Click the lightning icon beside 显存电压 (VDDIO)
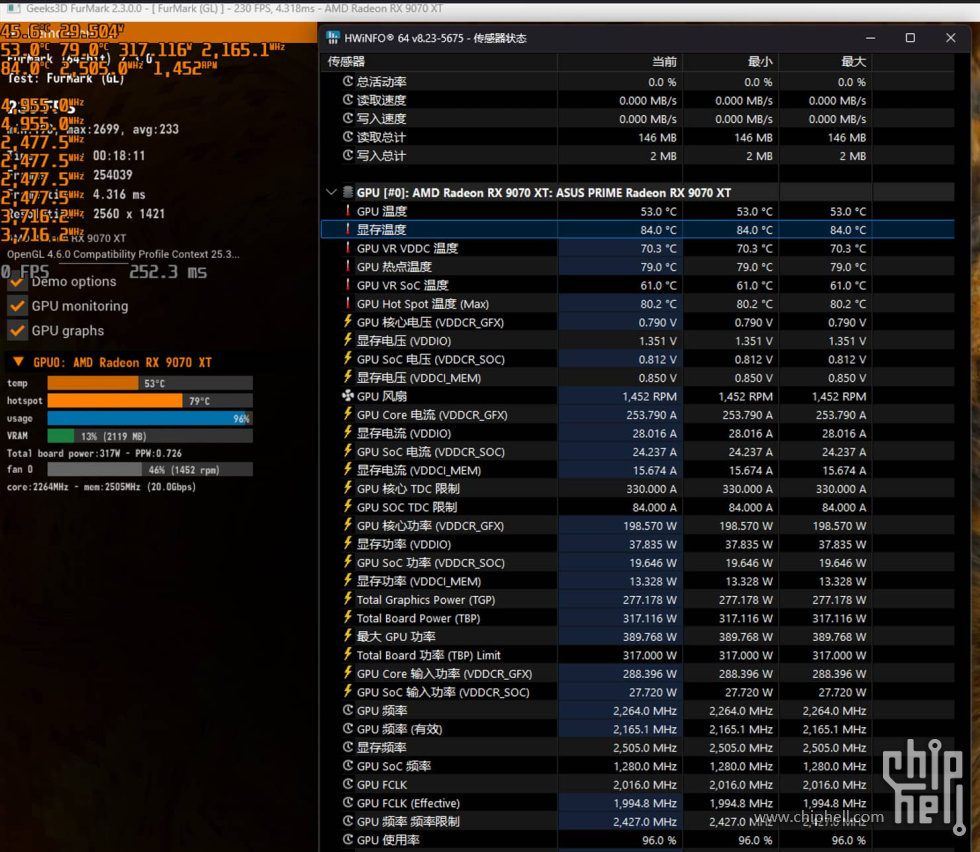This screenshot has height=852, width=980. 348,341
